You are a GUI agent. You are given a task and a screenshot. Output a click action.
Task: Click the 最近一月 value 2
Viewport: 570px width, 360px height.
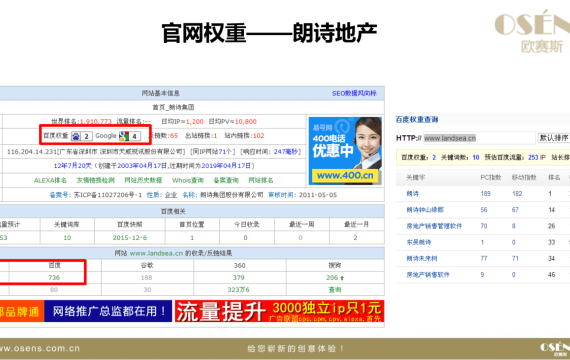pos(356,238)
